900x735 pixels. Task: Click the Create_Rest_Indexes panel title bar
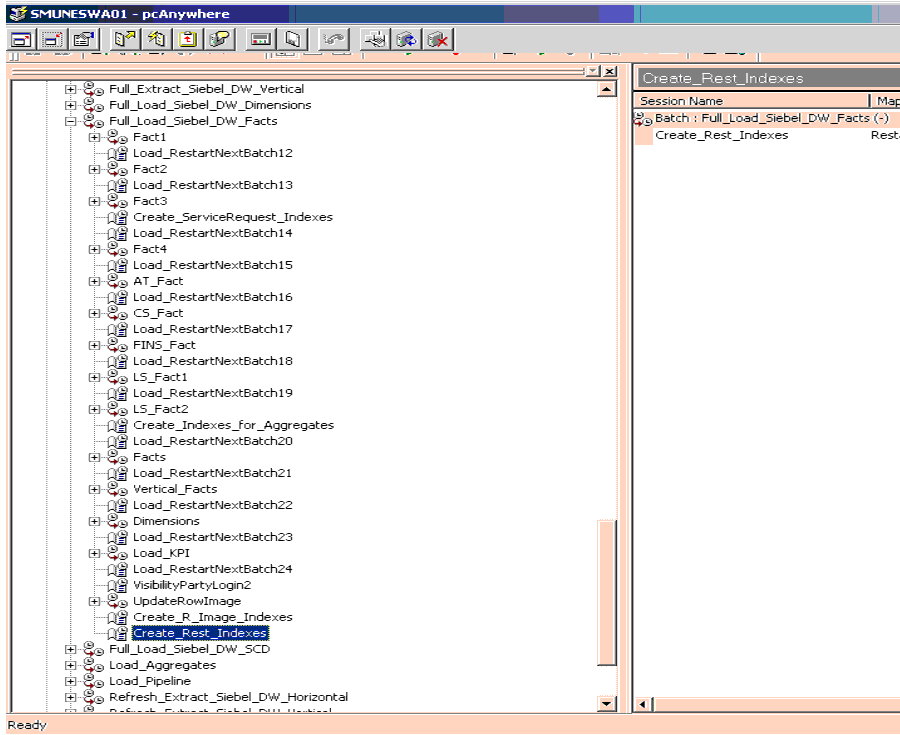767,78
